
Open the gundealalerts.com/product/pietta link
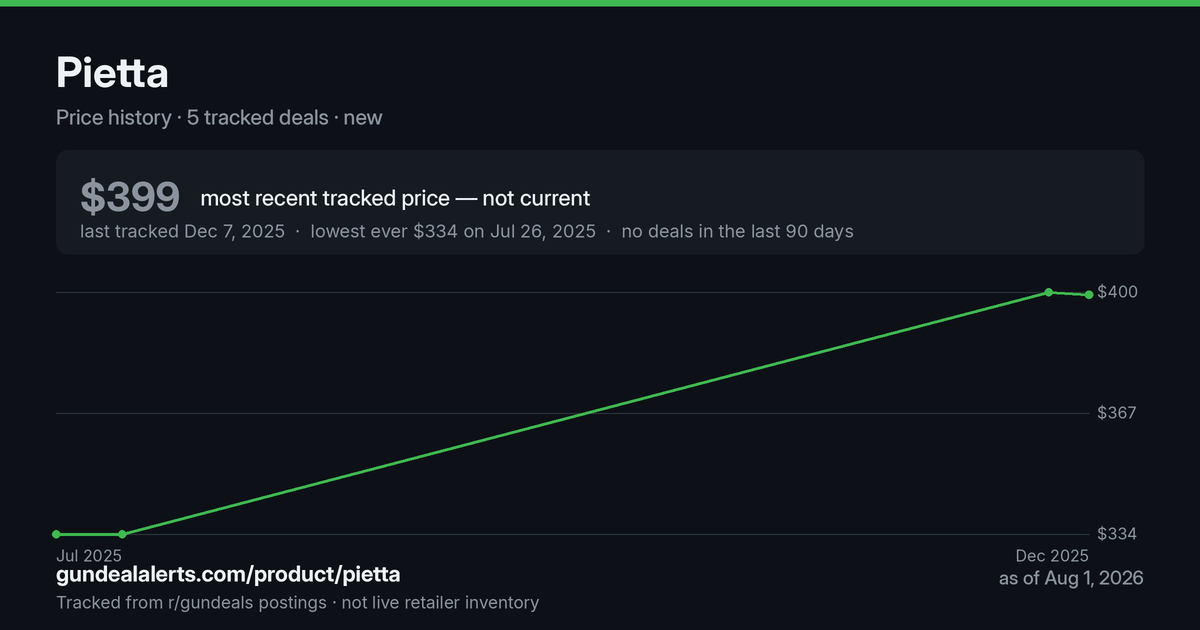(228, 574)
